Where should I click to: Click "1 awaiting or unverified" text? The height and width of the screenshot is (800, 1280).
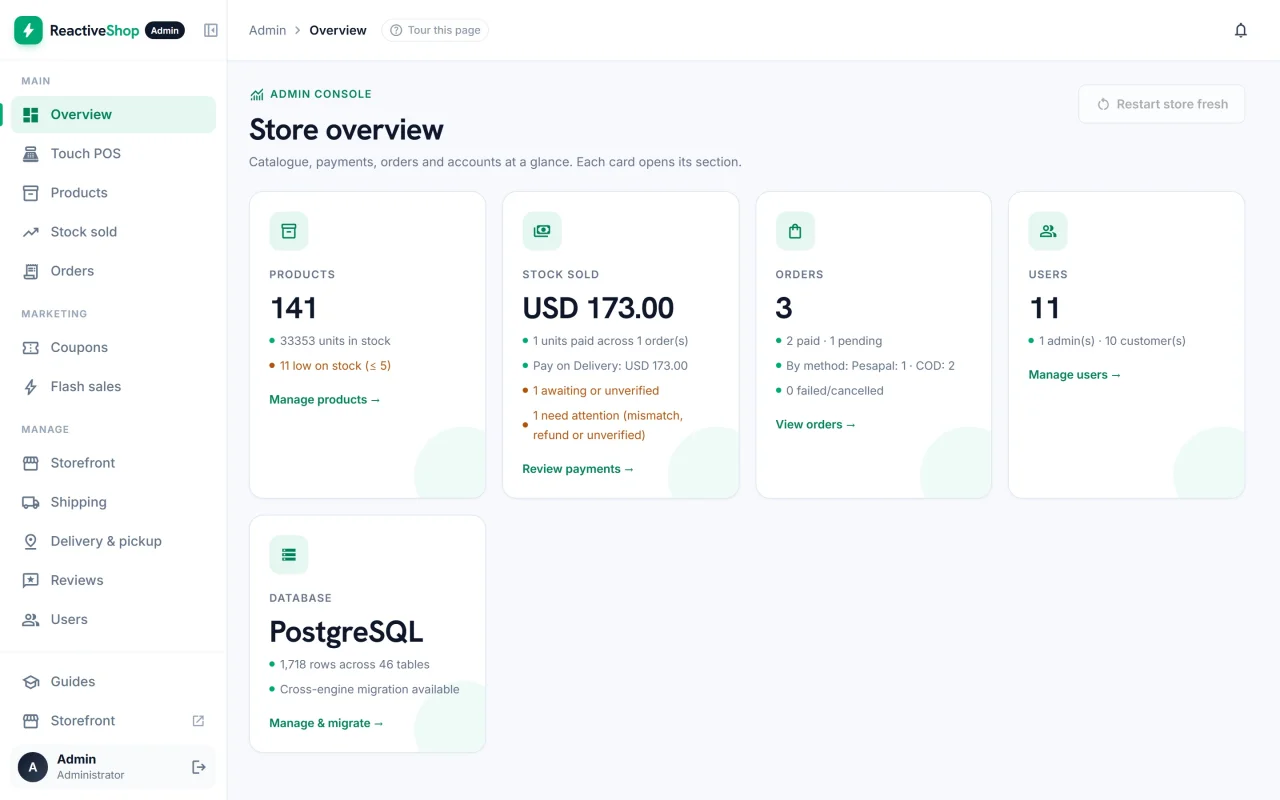coord(596,391)
